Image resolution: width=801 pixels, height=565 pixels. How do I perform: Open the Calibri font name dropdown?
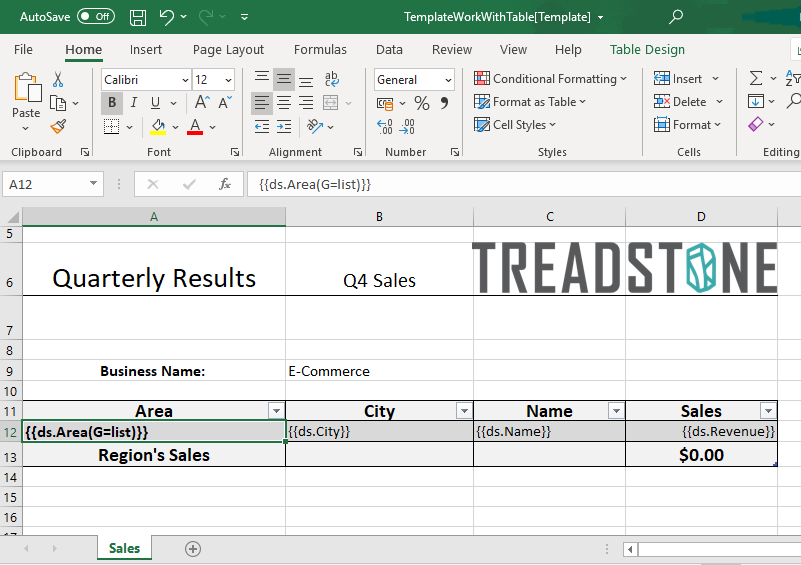point(185,80)
